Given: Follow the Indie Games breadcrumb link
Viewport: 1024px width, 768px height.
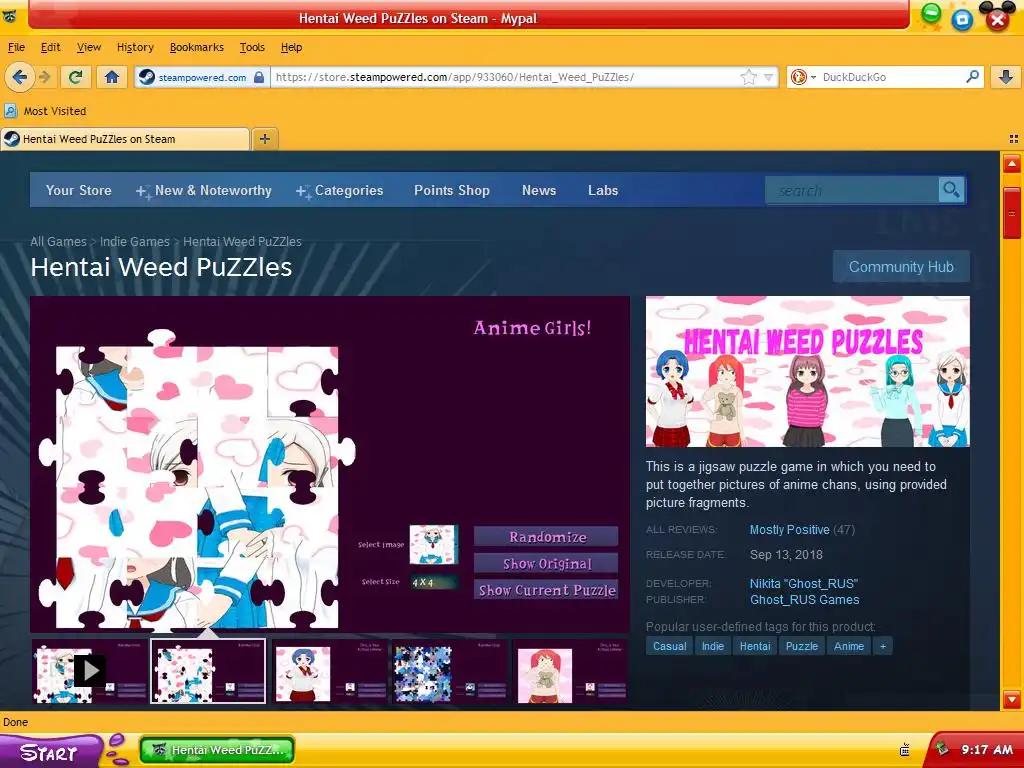Looking at the screenshot, I should 135,242.
